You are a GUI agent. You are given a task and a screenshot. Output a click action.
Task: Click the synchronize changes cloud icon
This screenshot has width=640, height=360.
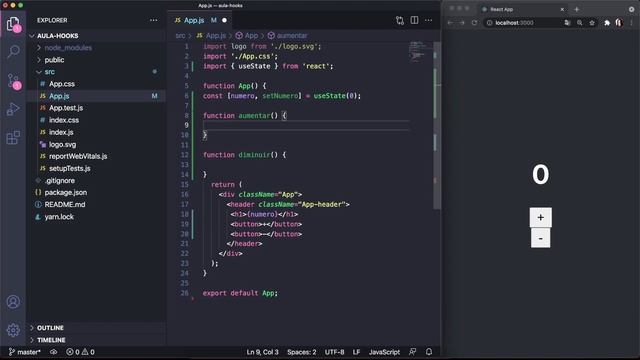pyautogui.click(x=53, y=352)
